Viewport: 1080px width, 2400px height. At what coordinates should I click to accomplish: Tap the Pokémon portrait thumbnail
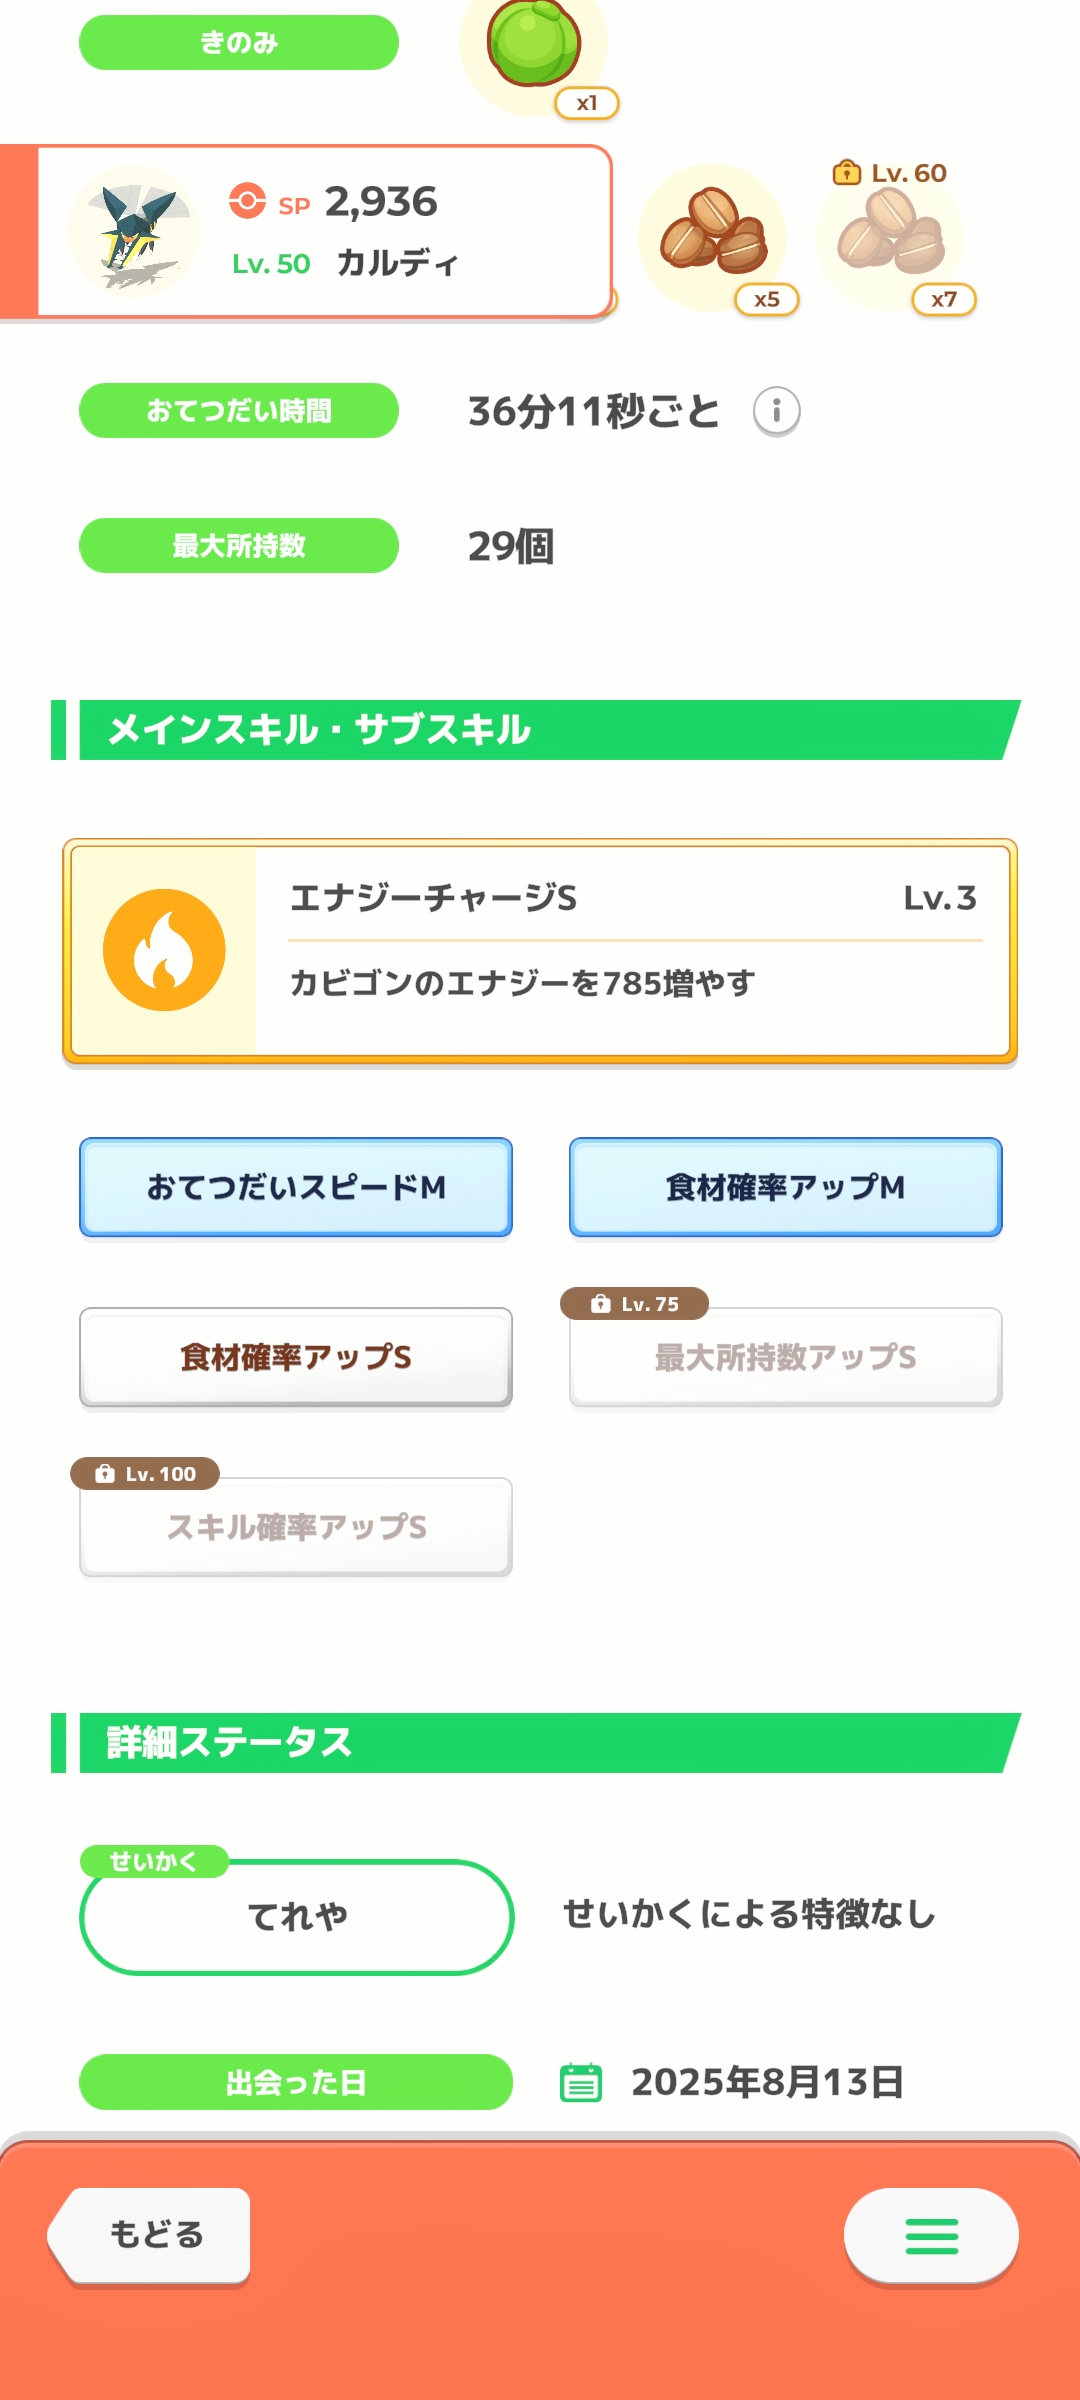[x=134, y=232]
